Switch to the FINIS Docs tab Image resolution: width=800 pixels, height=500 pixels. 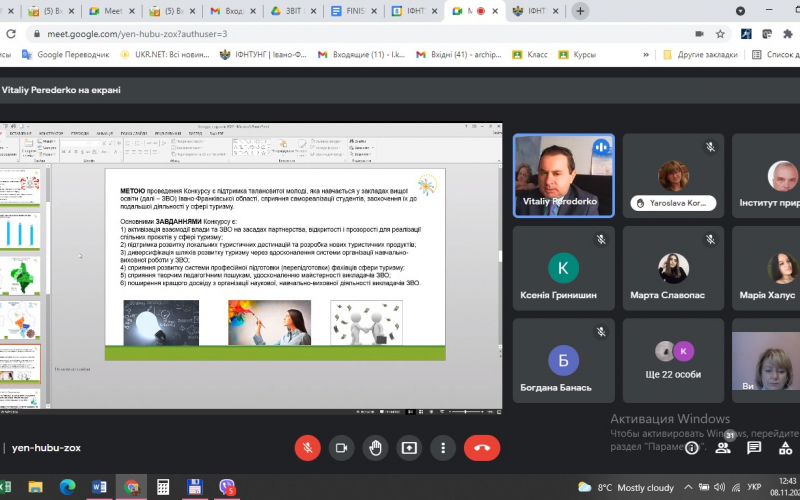[355, 11]
